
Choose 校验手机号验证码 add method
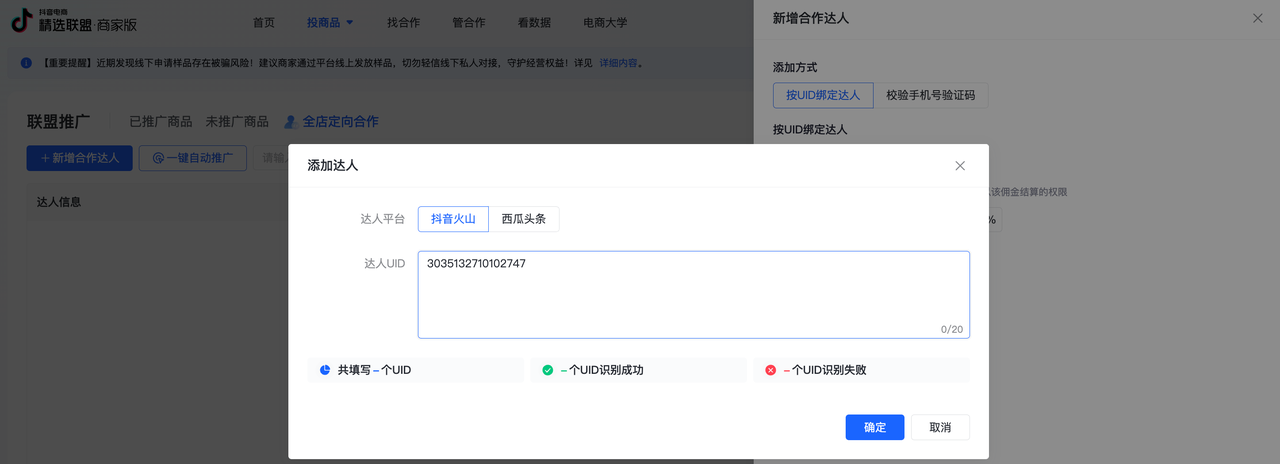click(x=930, y=95)
